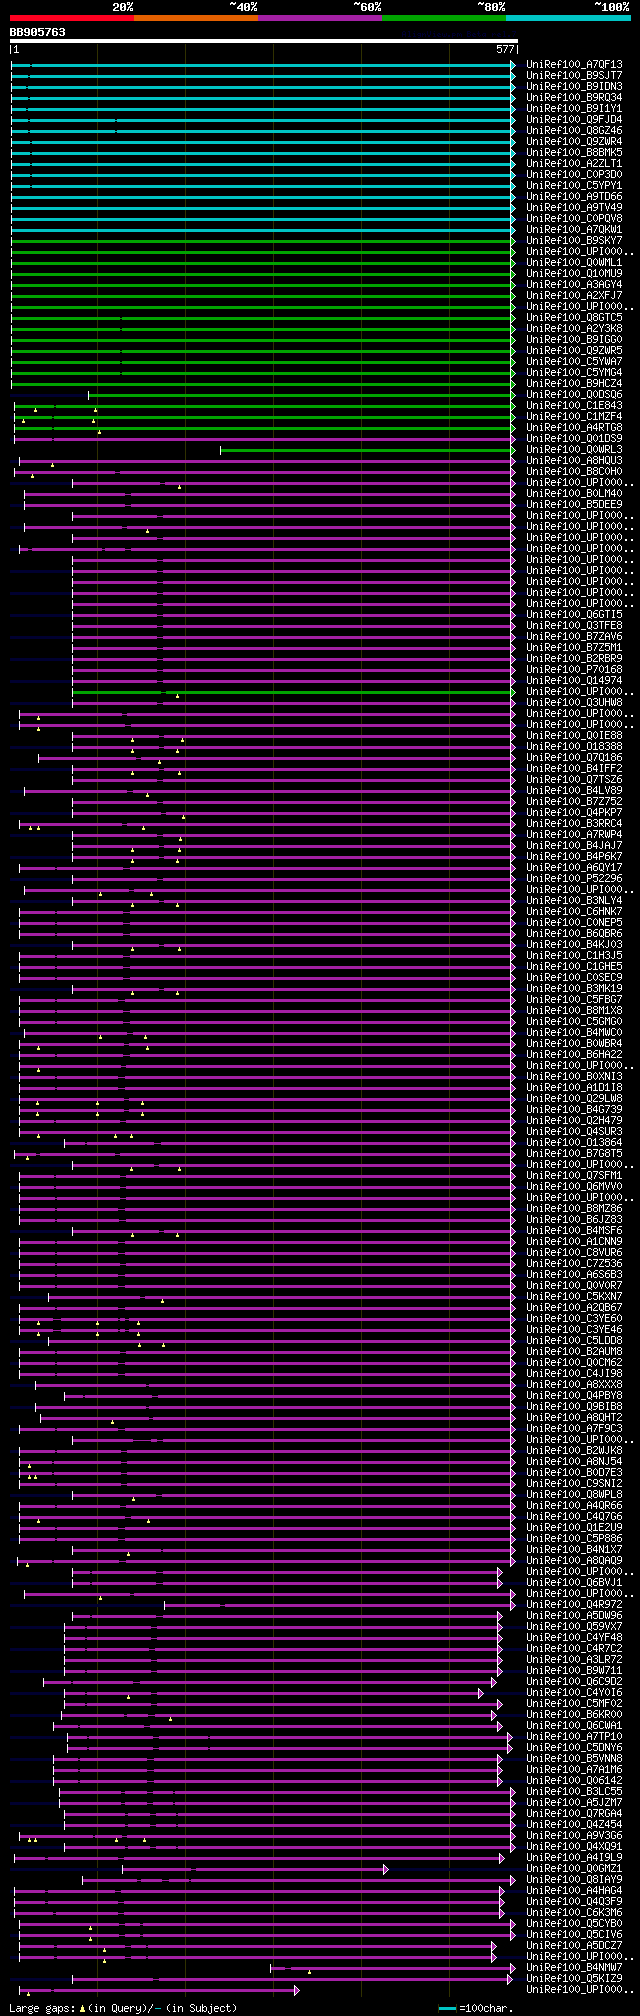This screenshot has height=2016, width=640.
Task: Click short green alignment bar for UniRef100_Q0WRL3
Action: (368, 450)
